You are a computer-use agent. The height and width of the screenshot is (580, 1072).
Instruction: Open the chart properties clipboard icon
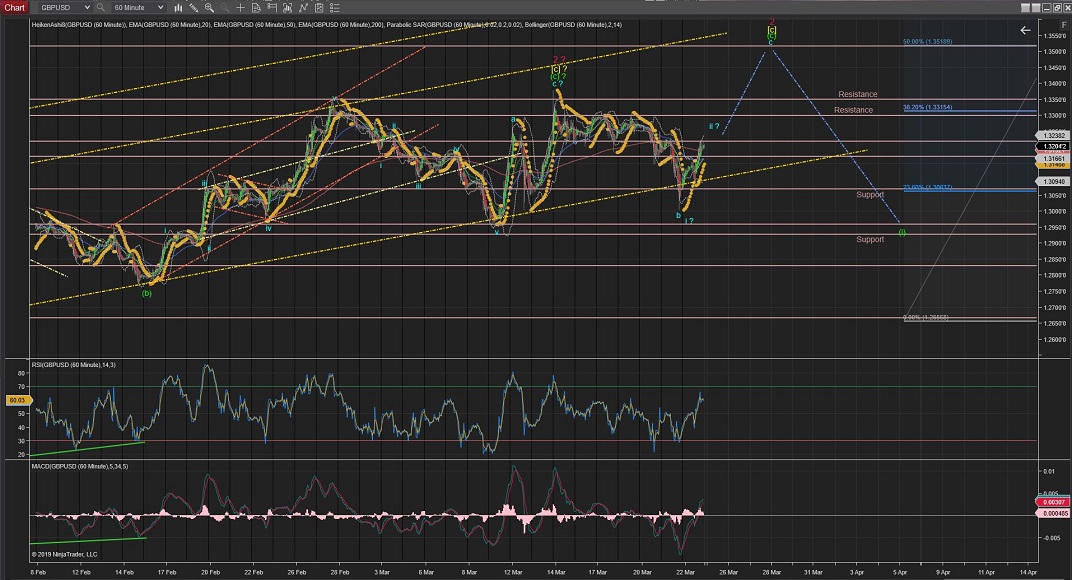tap(319, 8)
